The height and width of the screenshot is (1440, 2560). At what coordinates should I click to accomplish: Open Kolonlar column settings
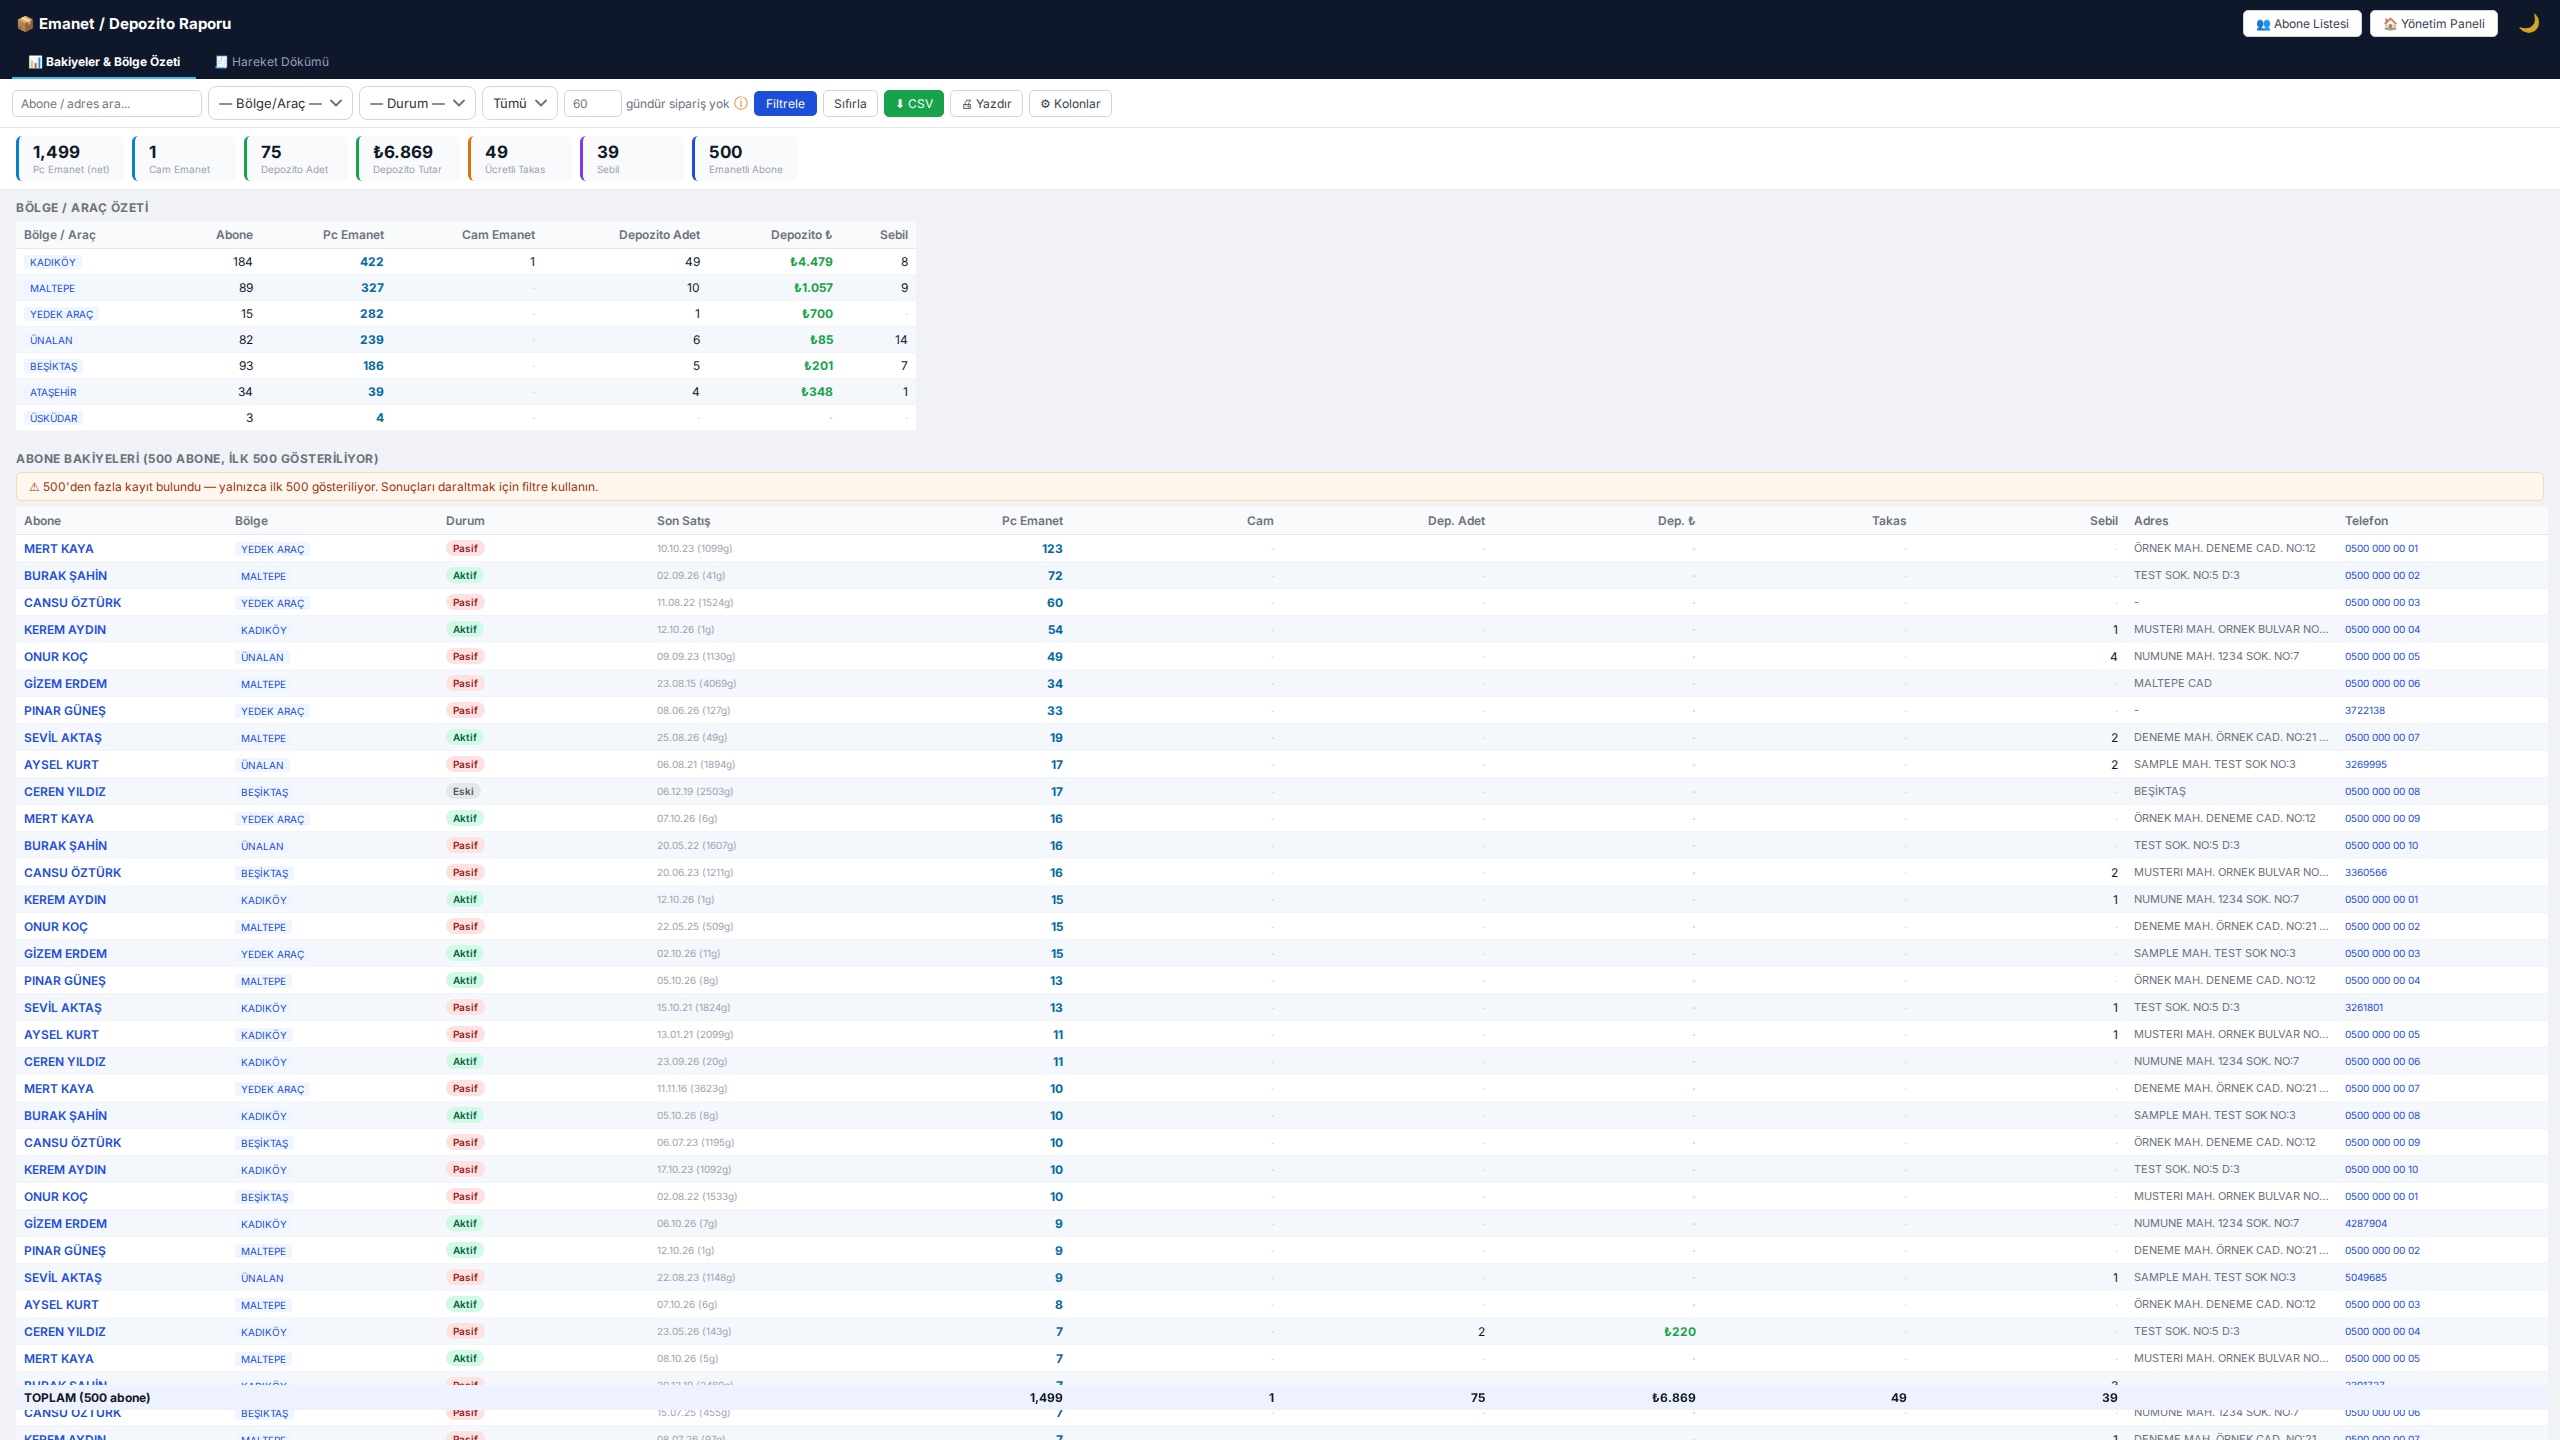pyautogui.click(x=1070, y=103)
